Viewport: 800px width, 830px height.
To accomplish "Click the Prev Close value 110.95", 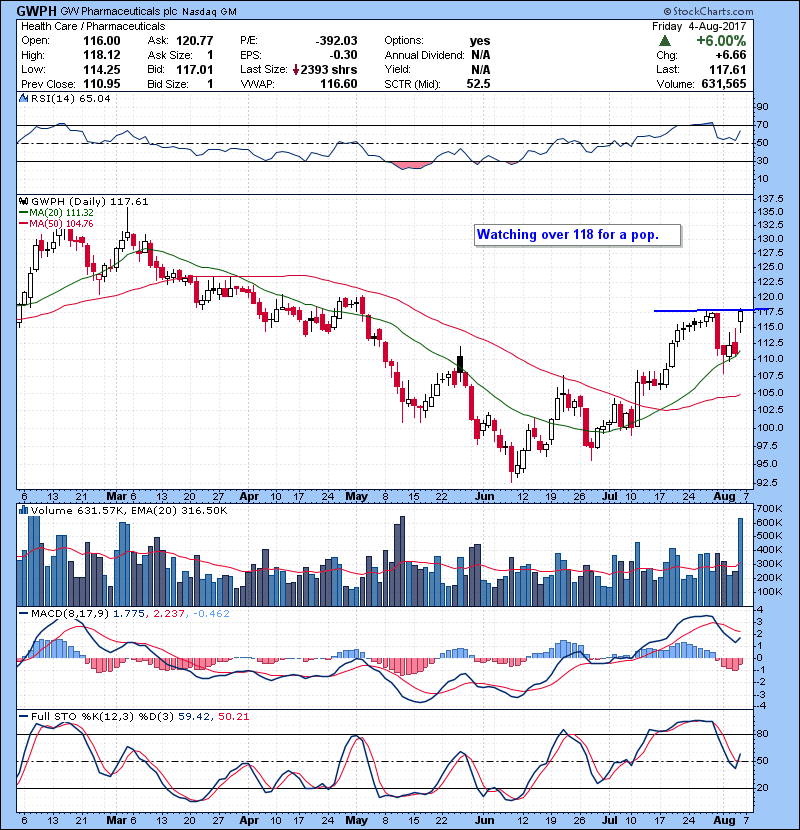I will coord(102,84).
